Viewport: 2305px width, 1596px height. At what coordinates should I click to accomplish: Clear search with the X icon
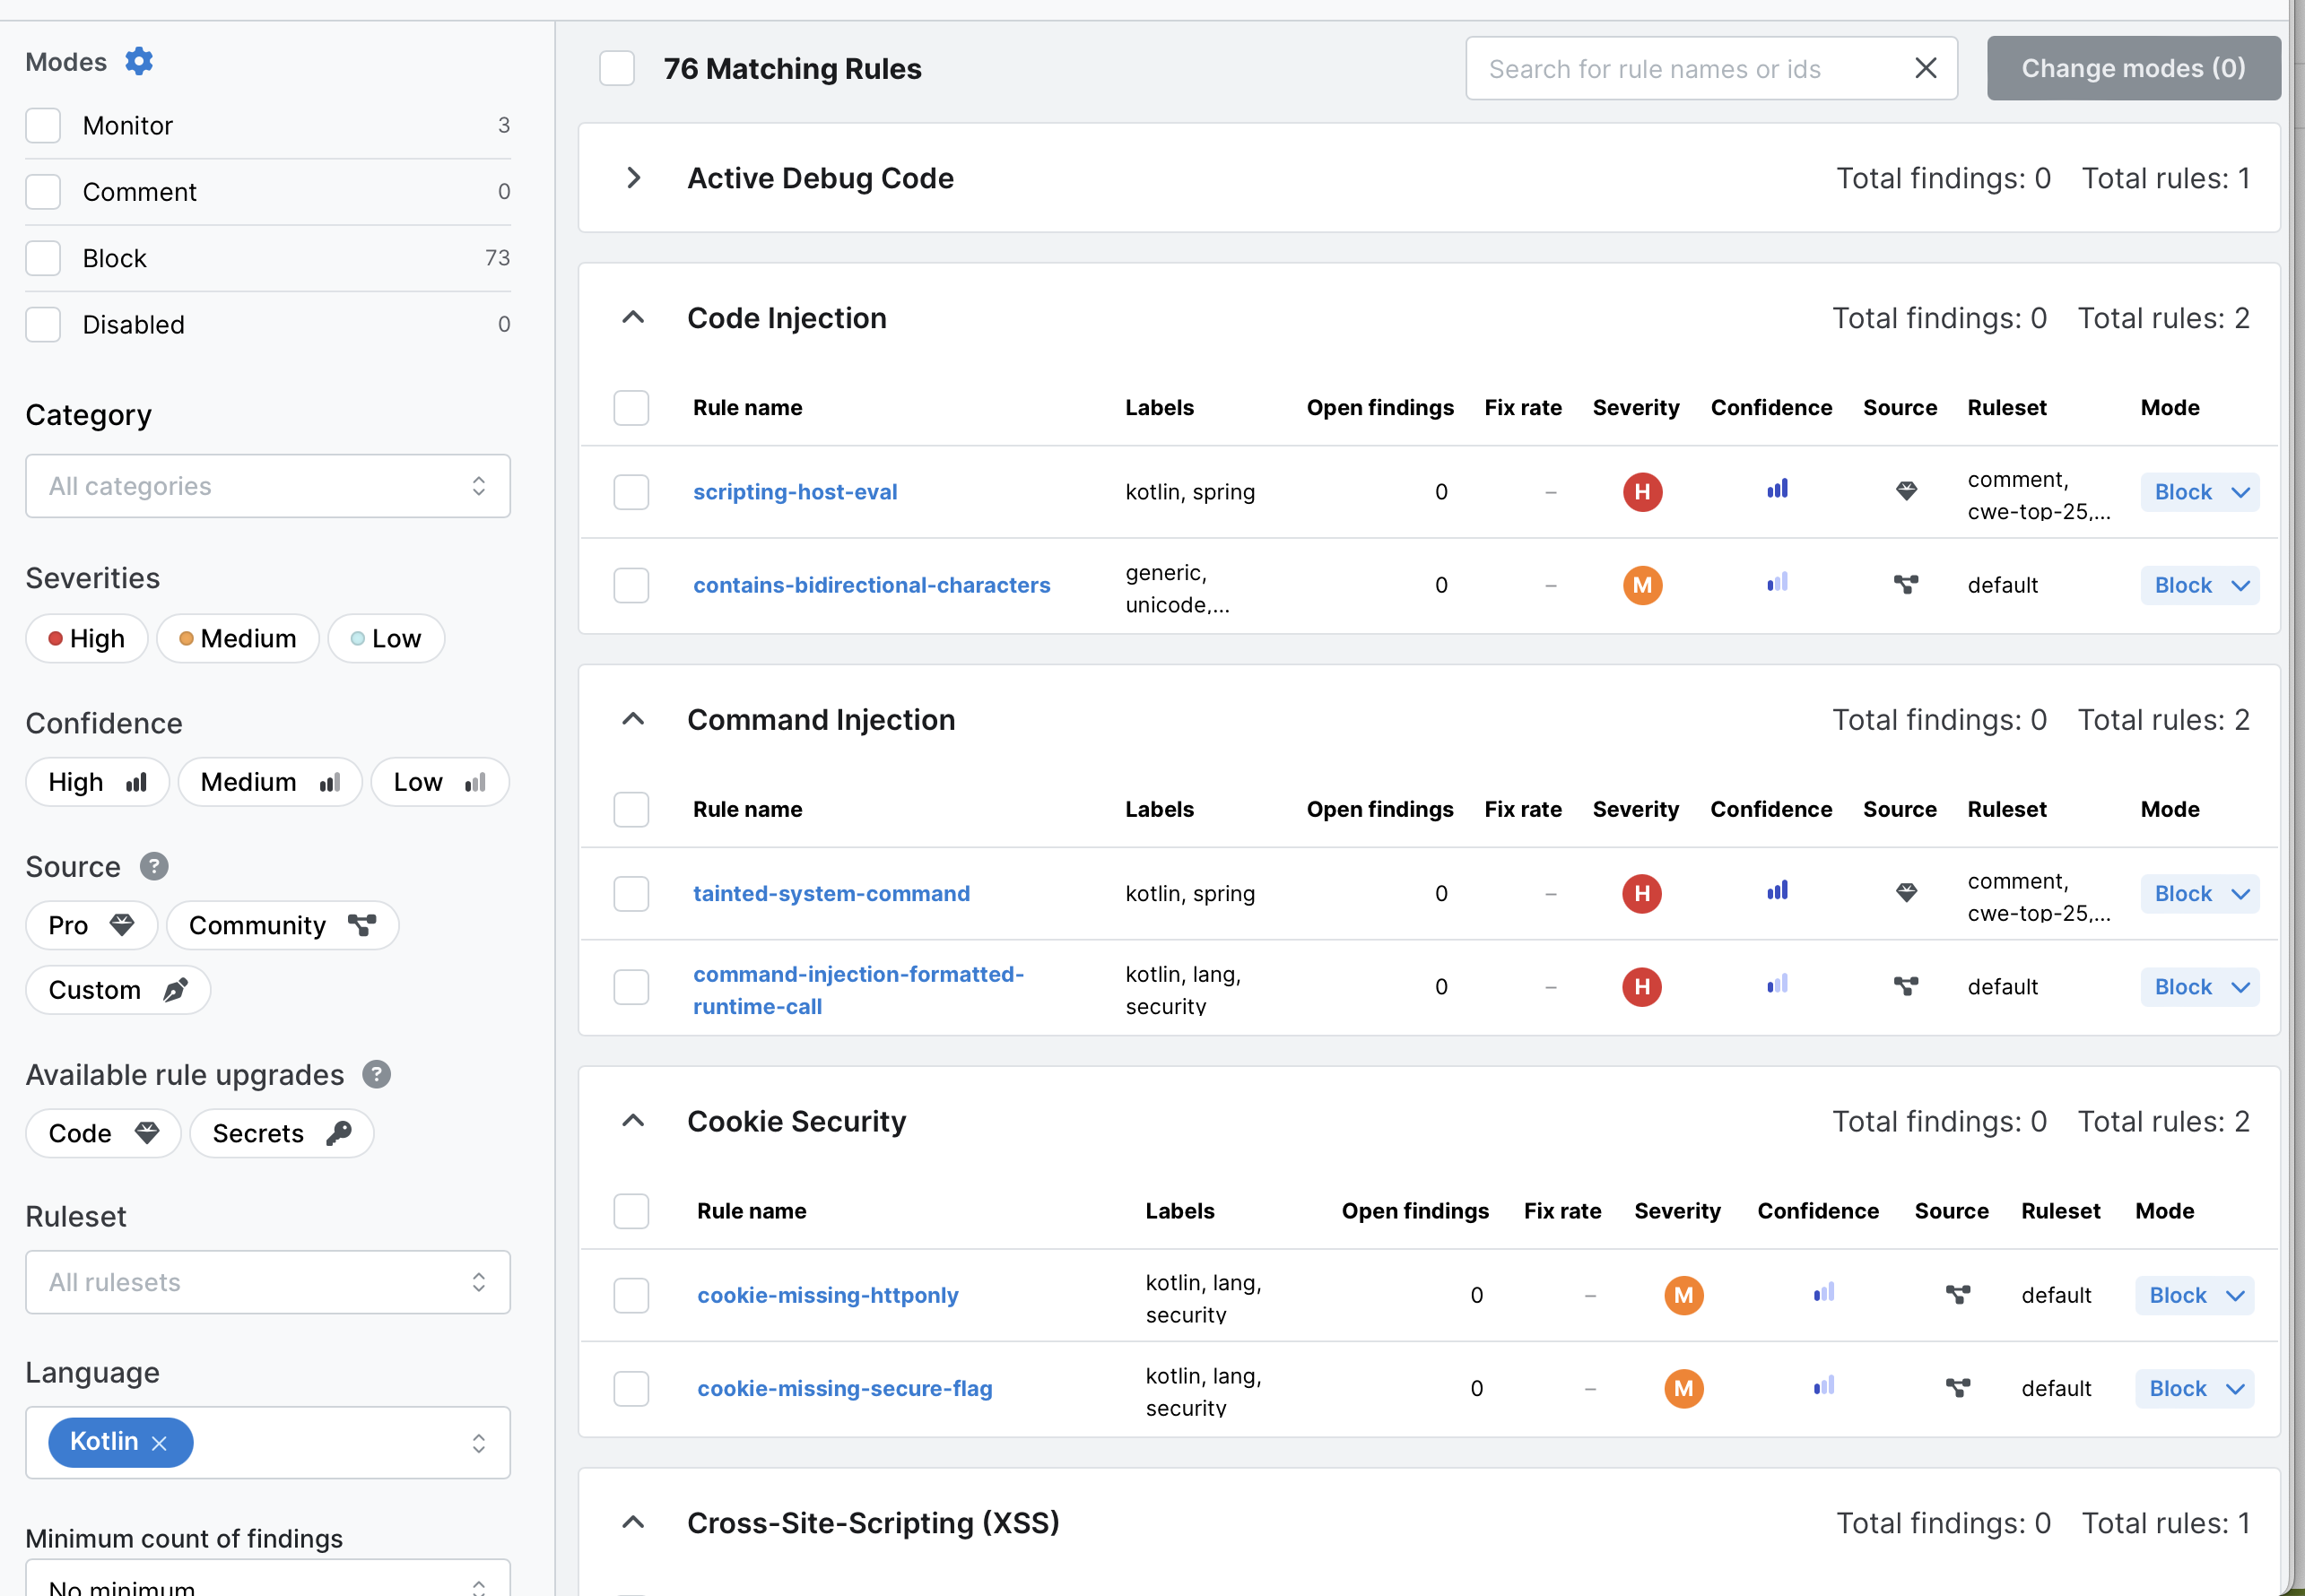1925,68
